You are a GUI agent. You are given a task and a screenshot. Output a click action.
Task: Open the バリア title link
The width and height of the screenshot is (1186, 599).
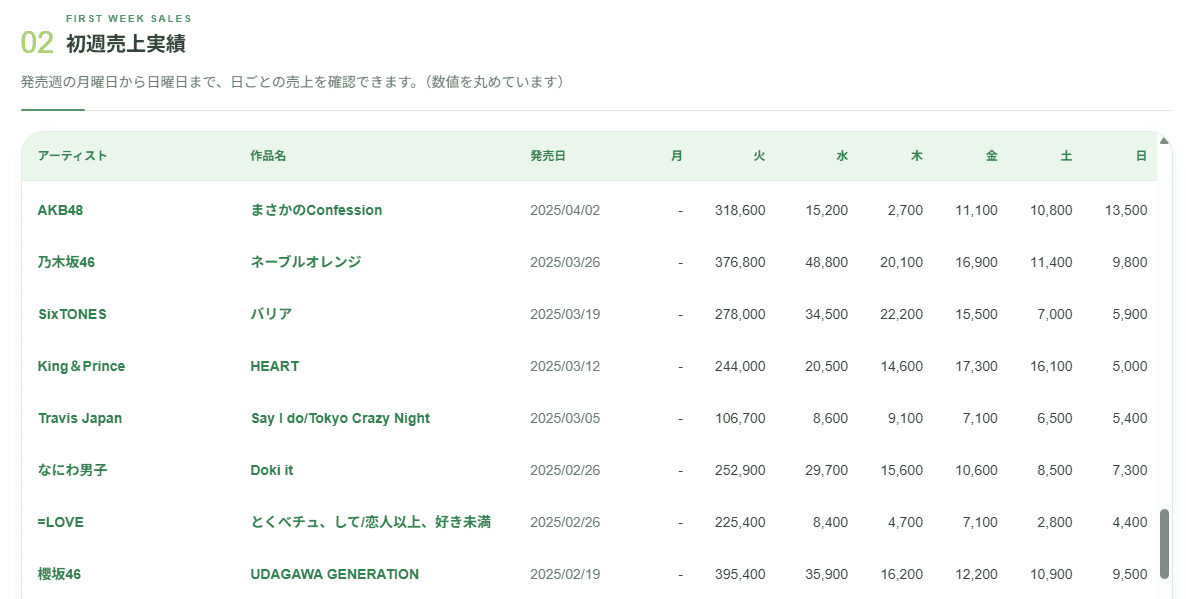click(272, 314)
